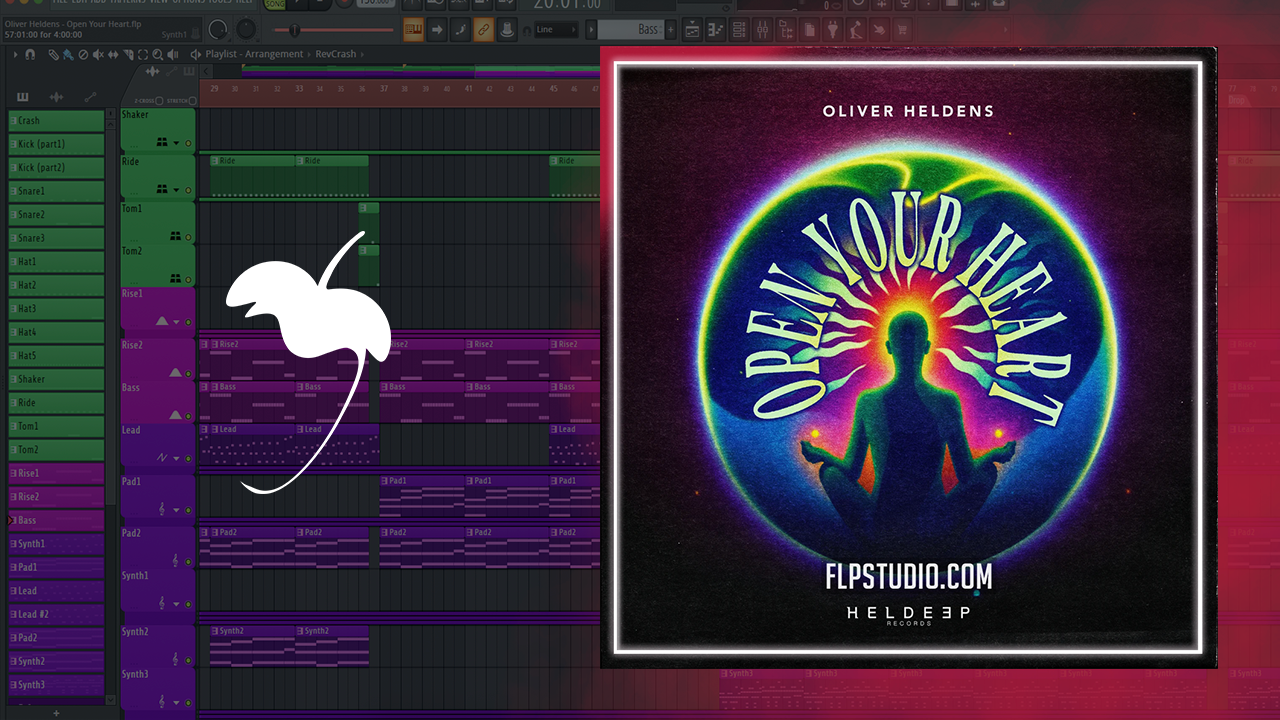Expand the Shaker track dropdown arrow

point(177,143)
